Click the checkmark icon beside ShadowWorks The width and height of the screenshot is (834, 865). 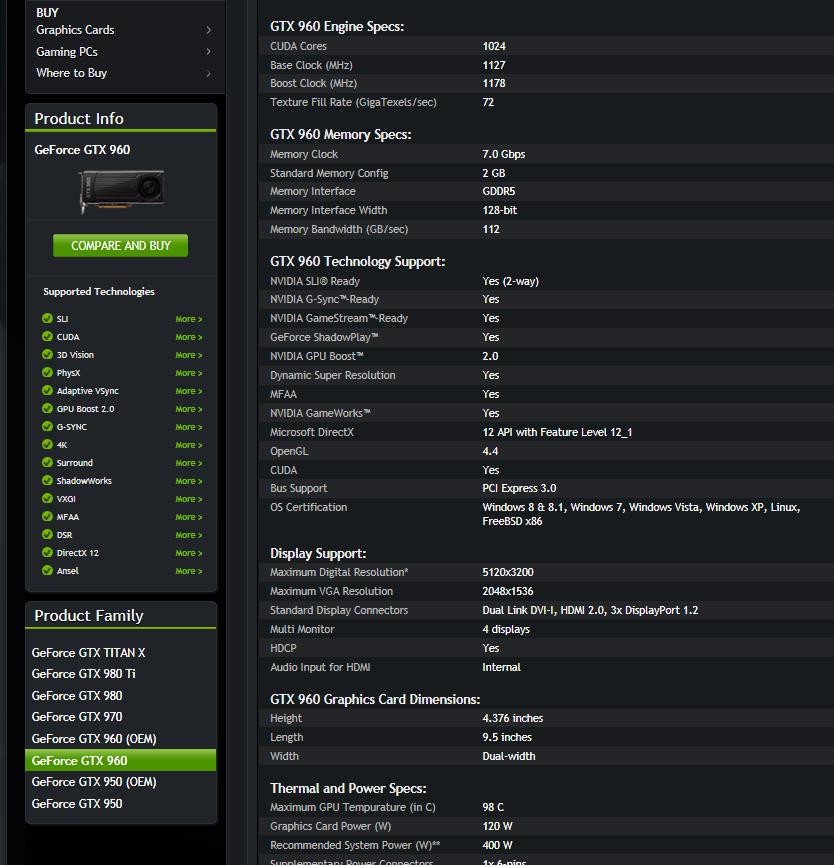click(x=47, y=481)
